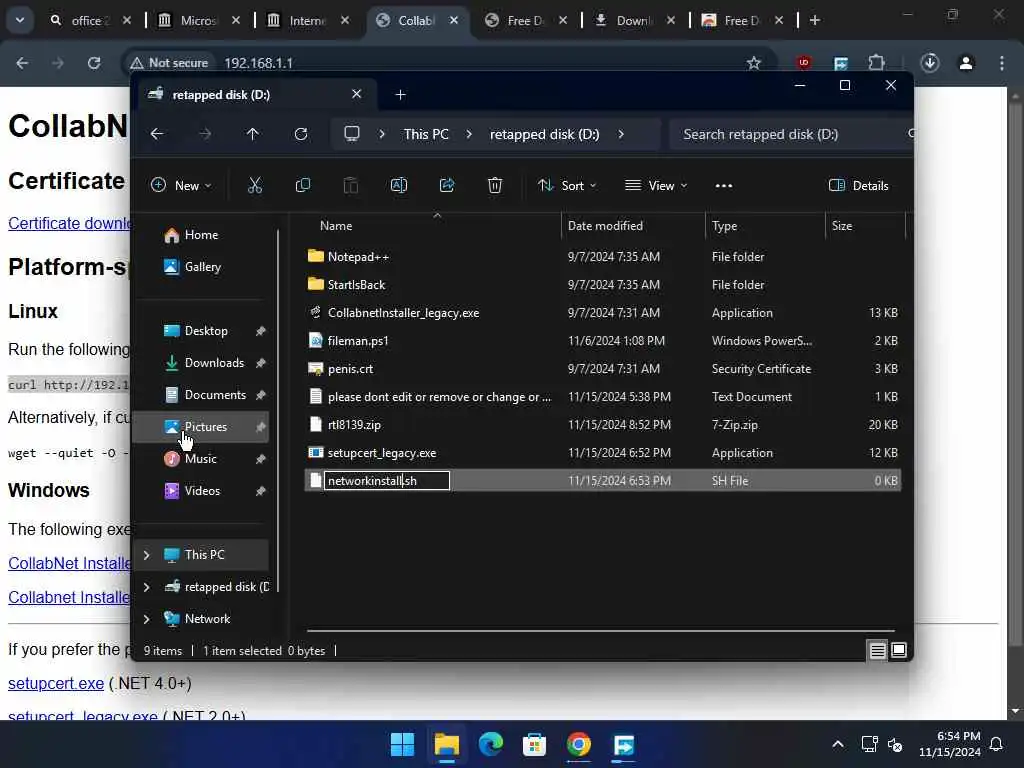This screenshot has width=1024, height=768.
Task: Click the Rename icon in Explorer toolbar
Action: point(399,185)
